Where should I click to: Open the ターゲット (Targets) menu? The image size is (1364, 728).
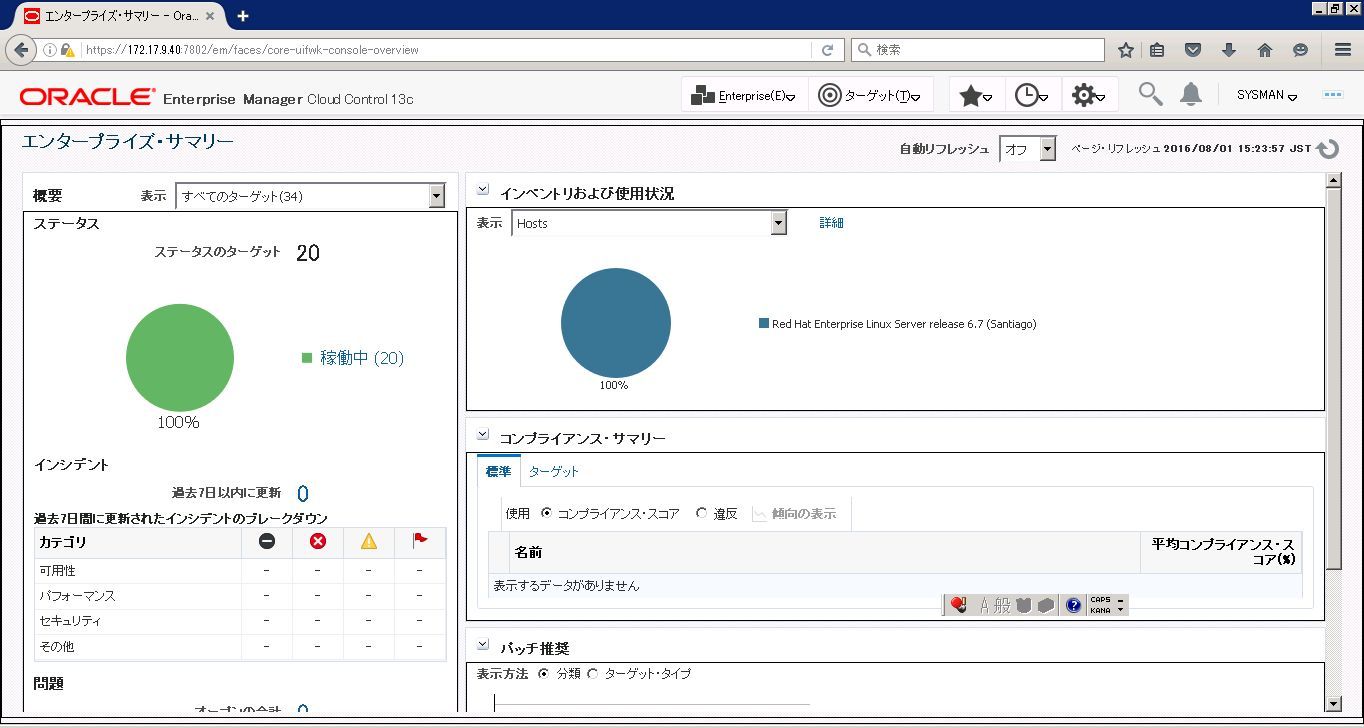[869, 95]
